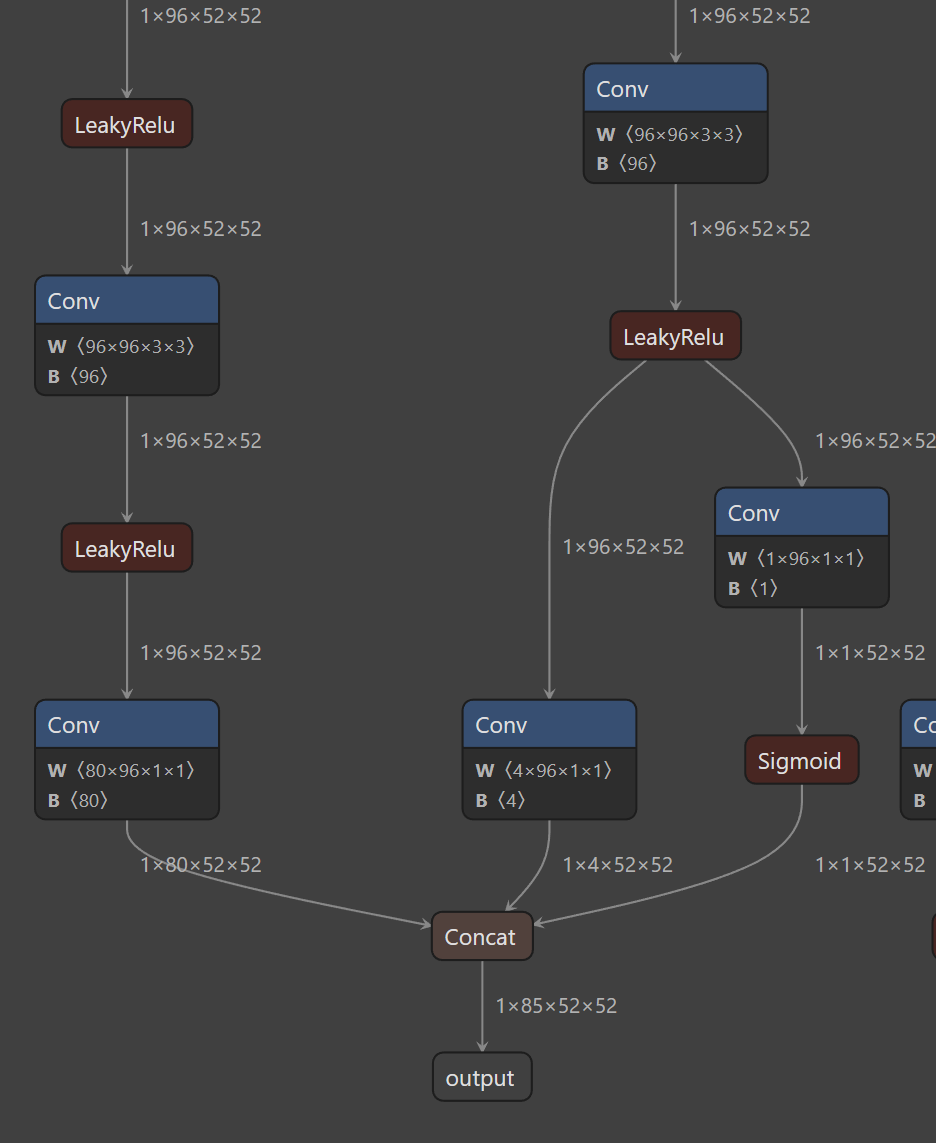Click the W ⟨80×96×1×1⟩ weight entry
Image resolution: width=936 pixels, height=1143 pixels.
tap(121, 770)
